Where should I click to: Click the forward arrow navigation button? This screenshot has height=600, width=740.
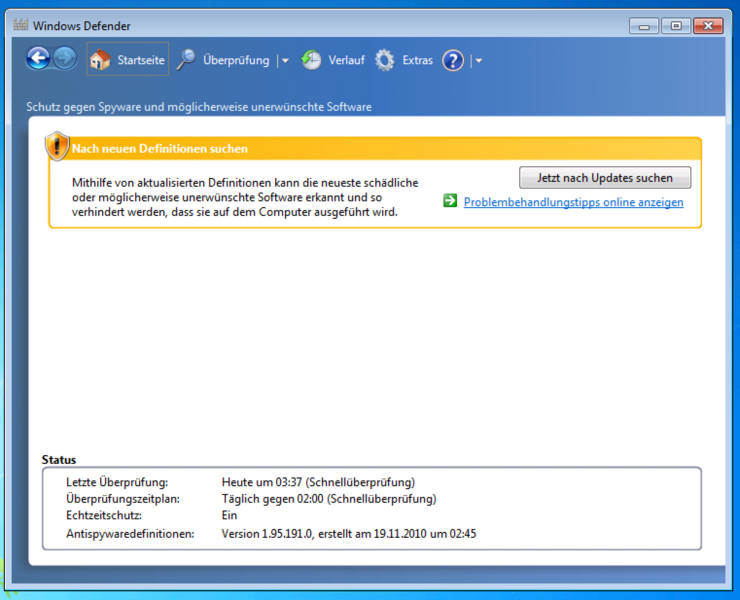pyautogui.click(x=65, y=59)
